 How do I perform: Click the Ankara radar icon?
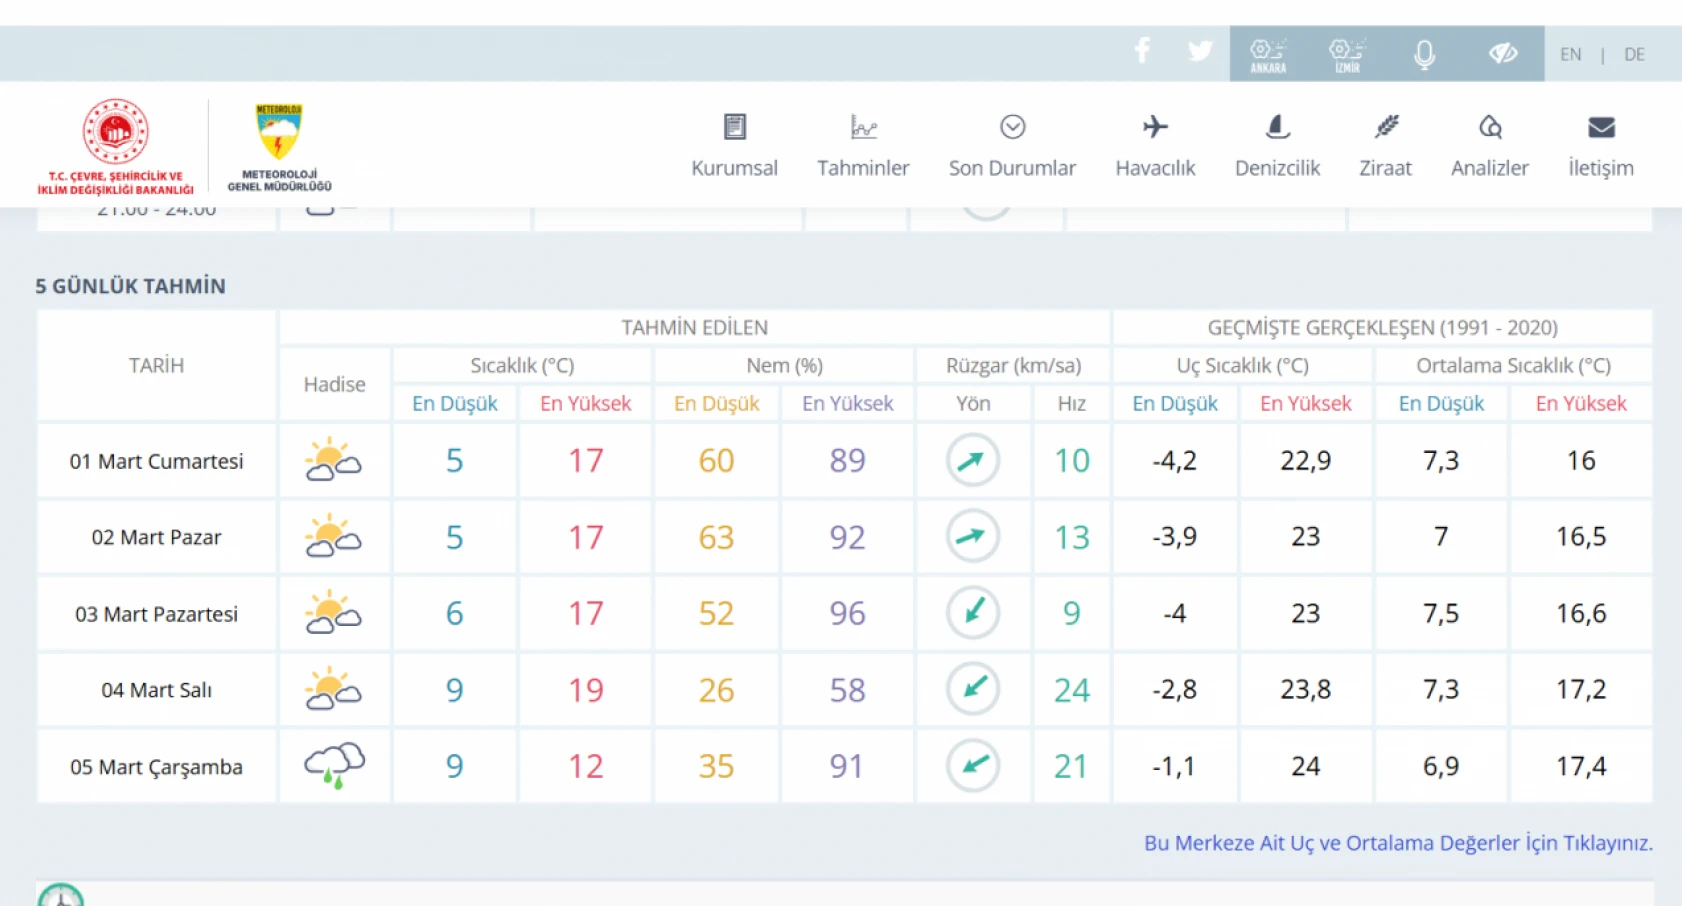1268,54
